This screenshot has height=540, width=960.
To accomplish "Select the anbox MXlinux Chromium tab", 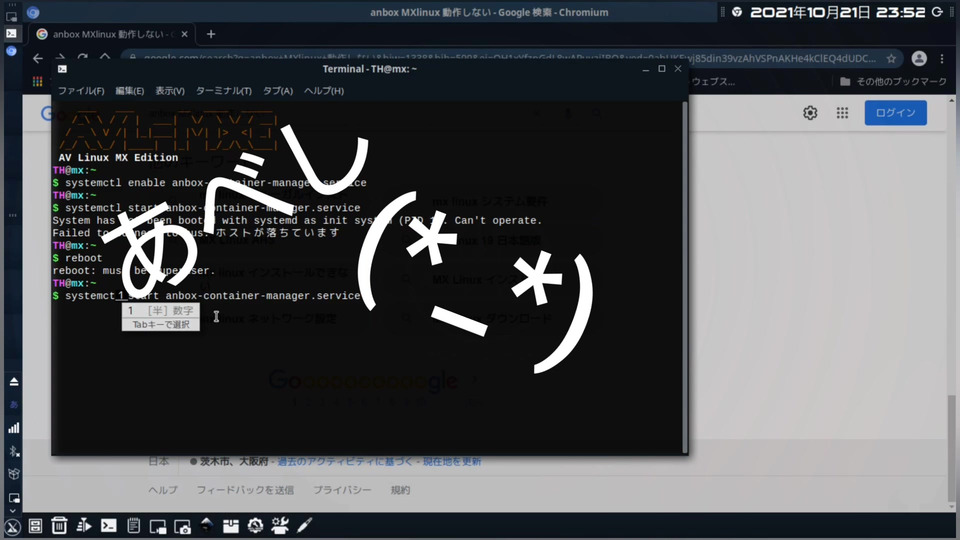I will [112, 34].
